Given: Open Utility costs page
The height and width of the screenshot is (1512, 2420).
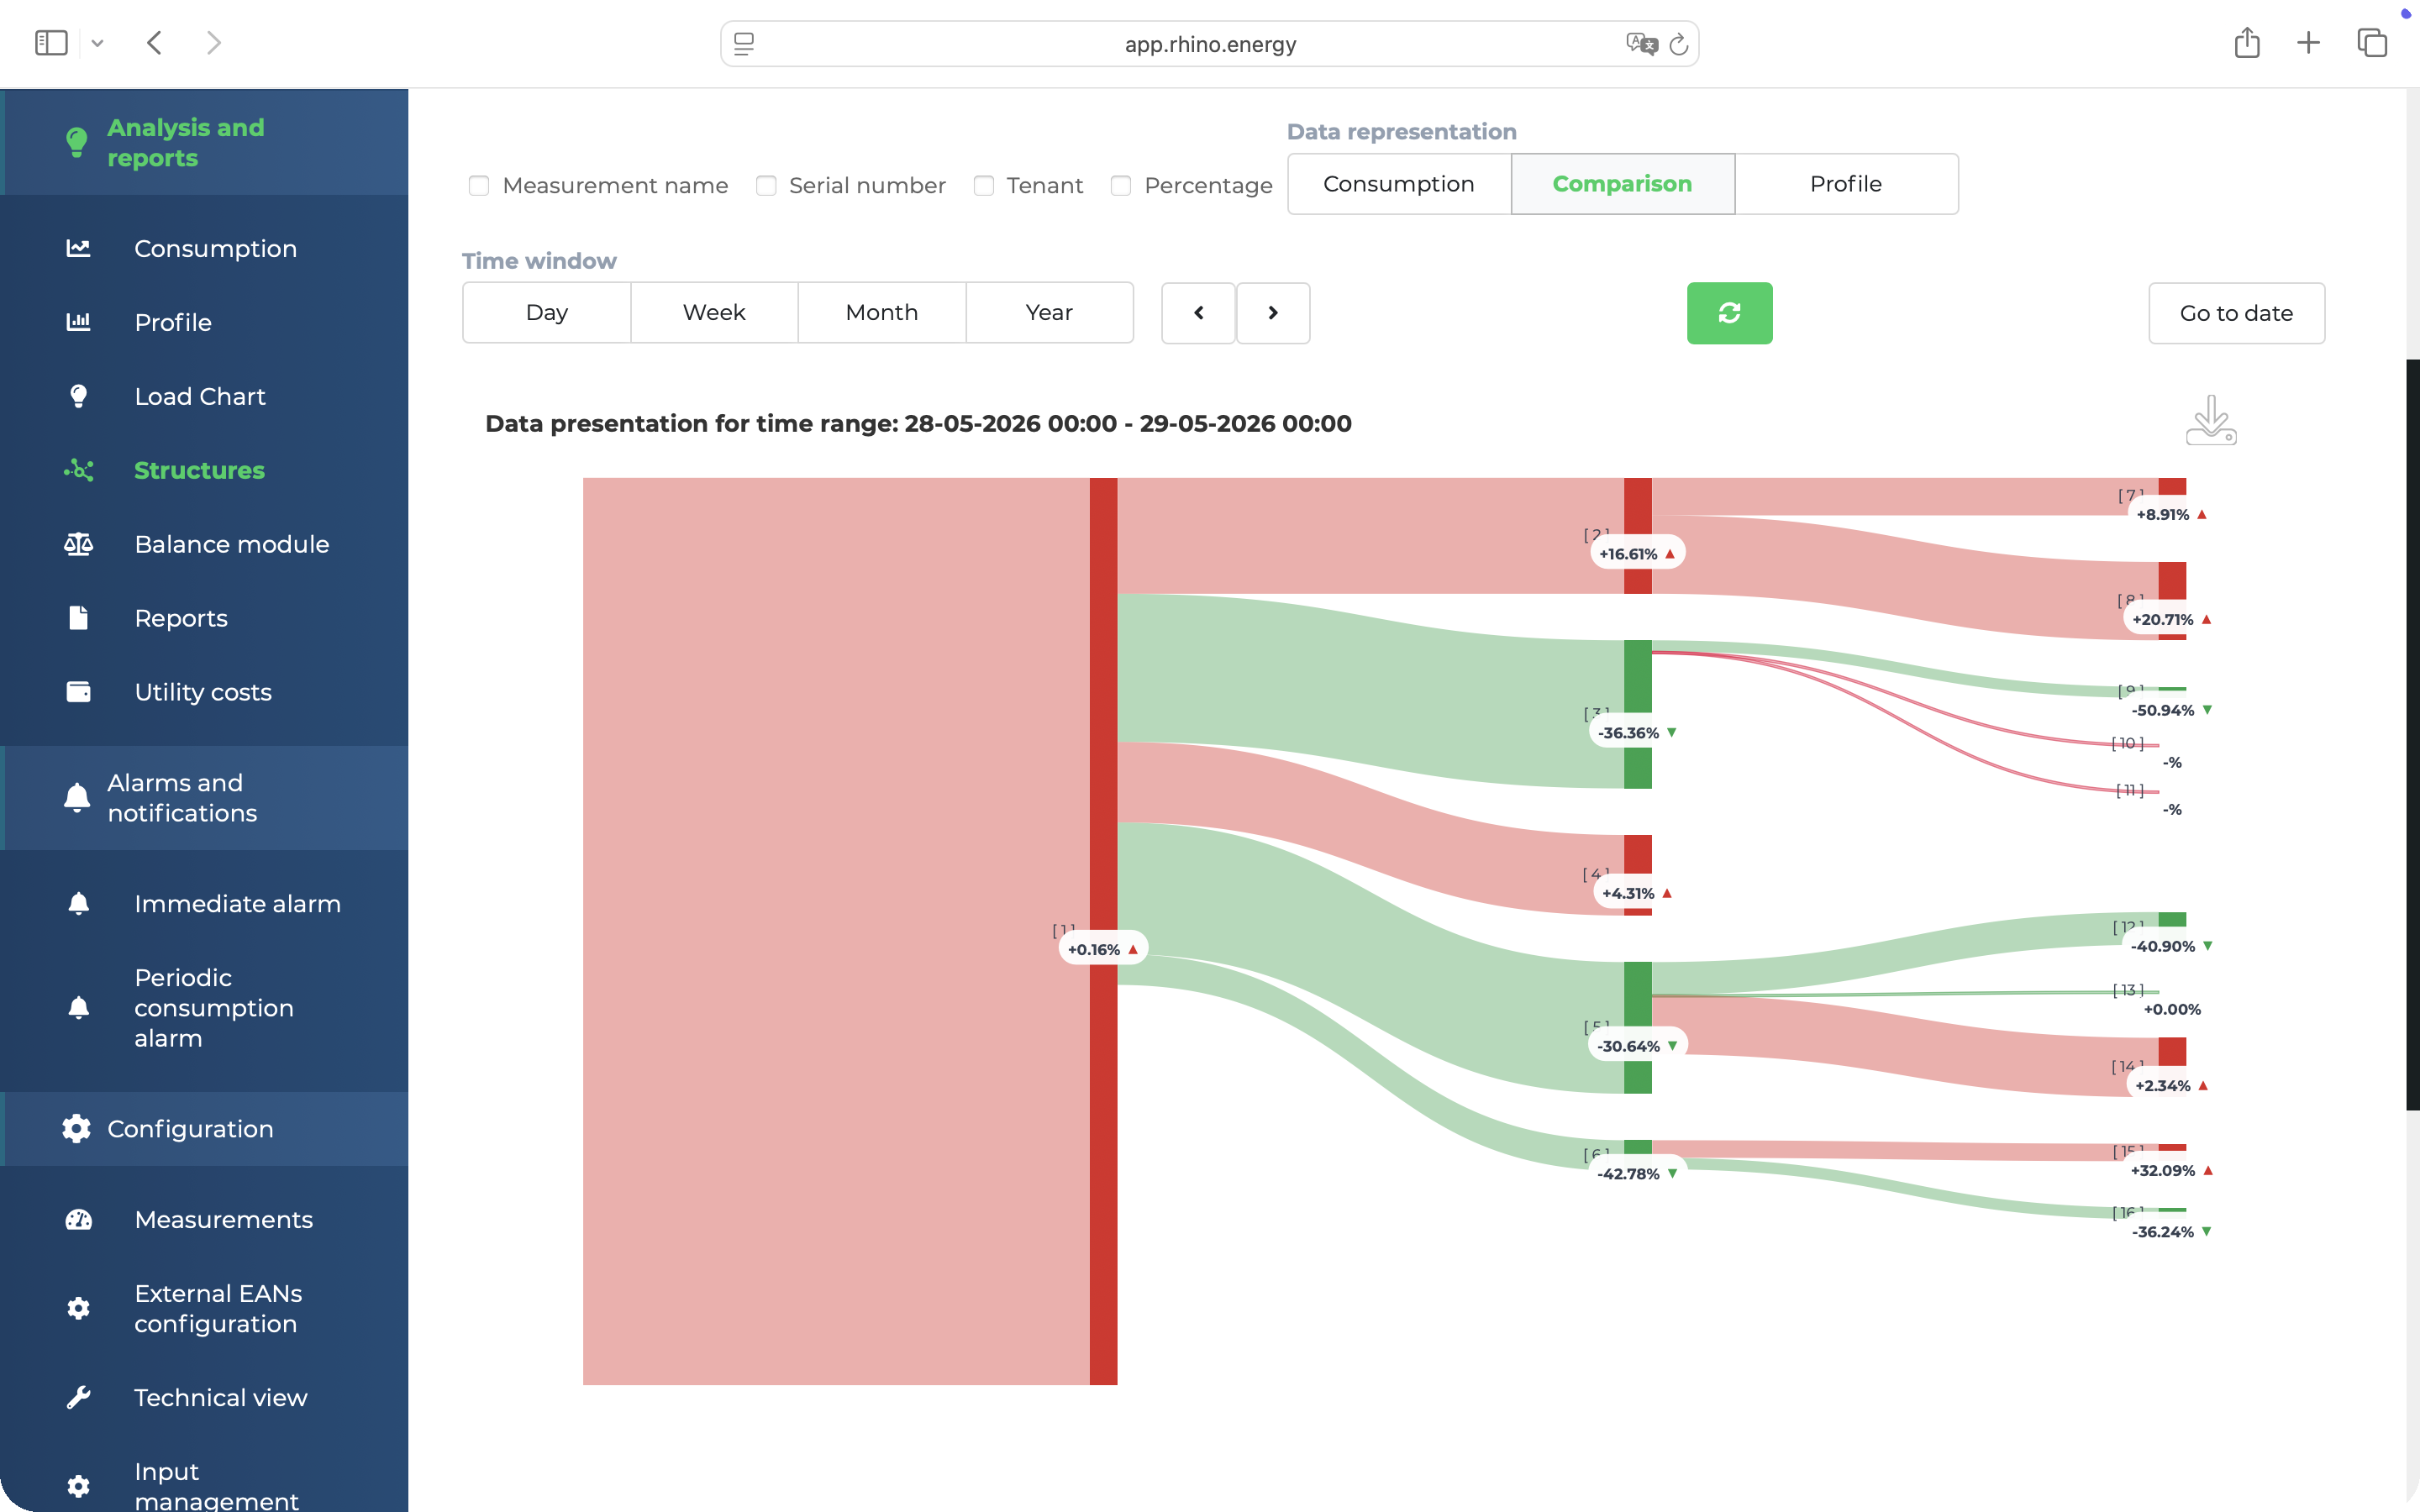Looking at the screenshot, I should pos(203,692).
